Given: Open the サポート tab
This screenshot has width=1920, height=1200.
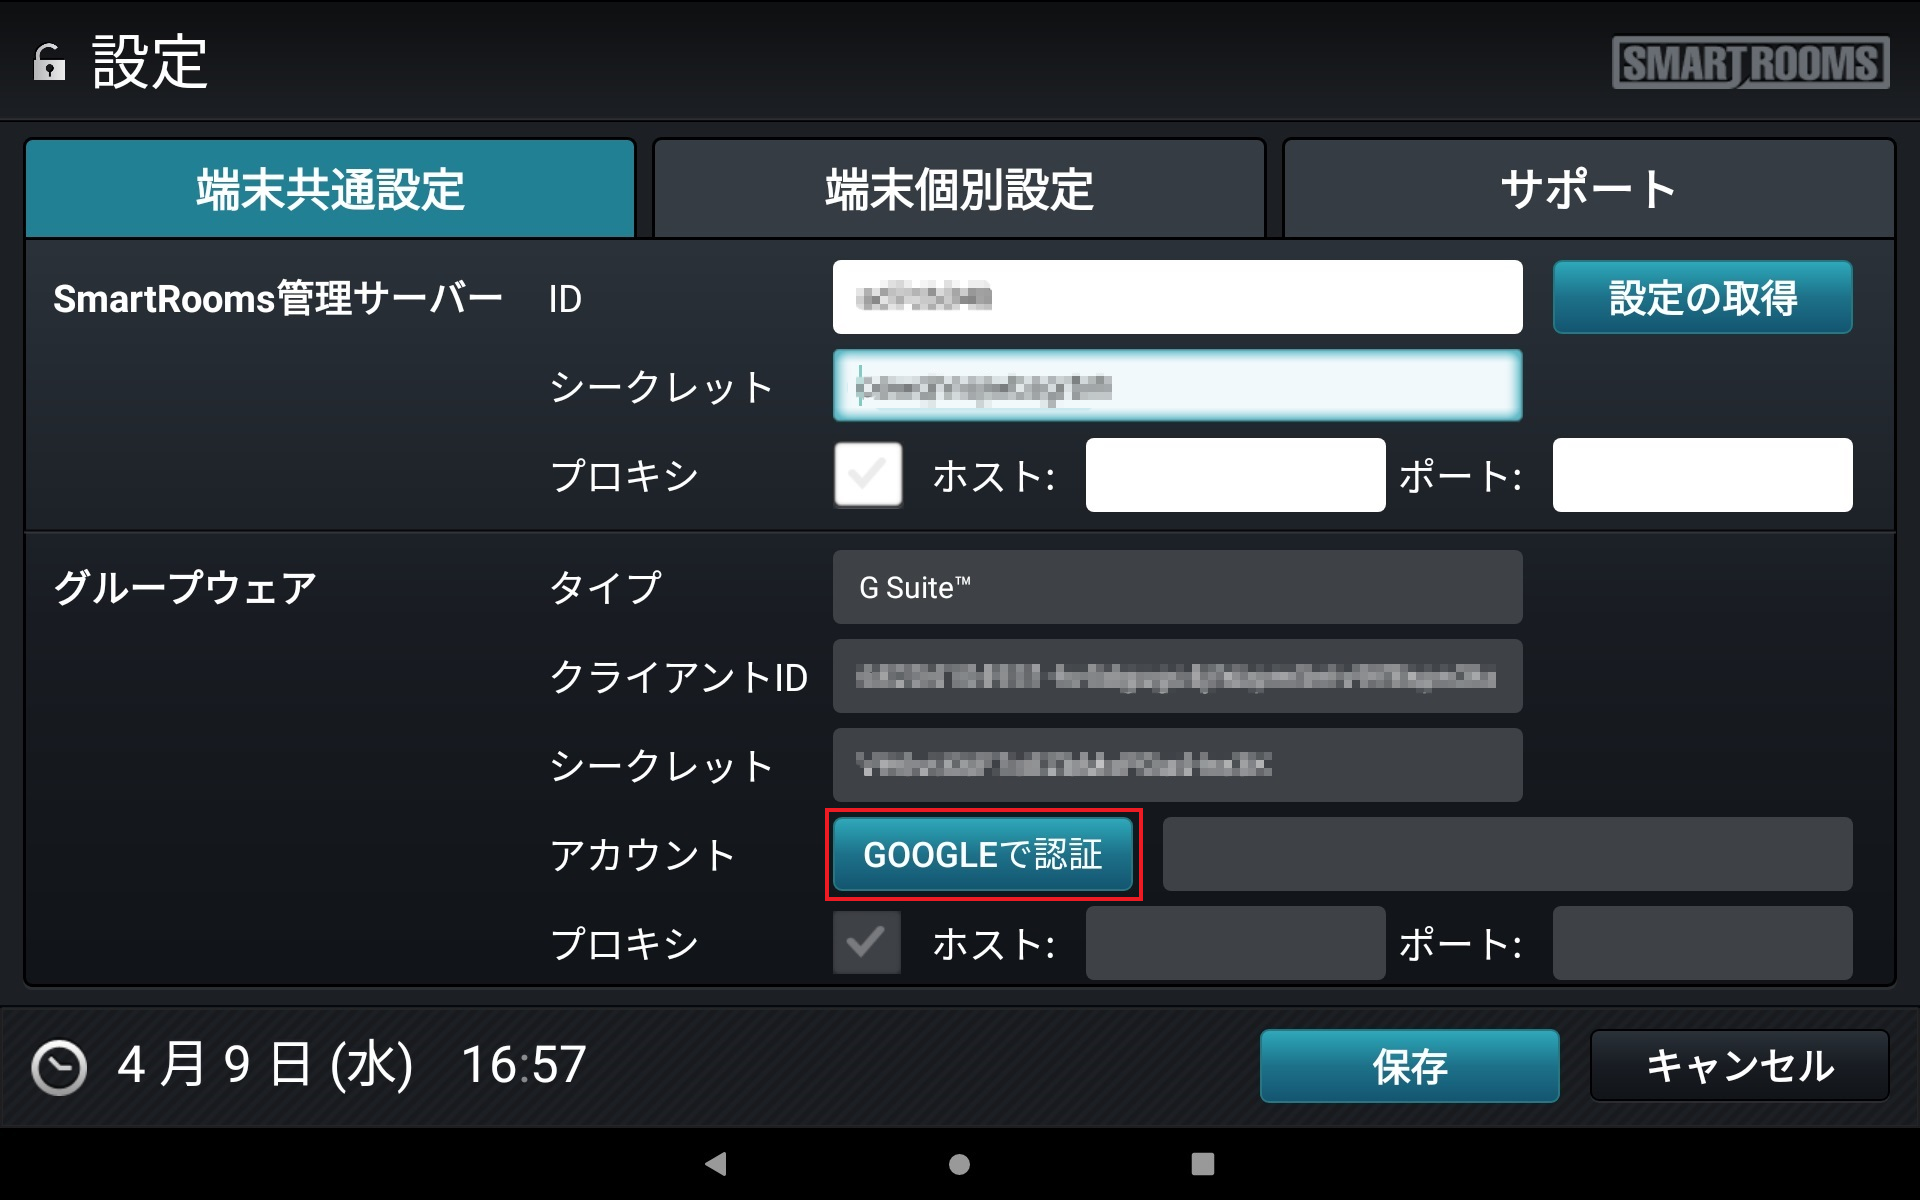Looking at the screenshot, I should click(x=1588, y=188).
